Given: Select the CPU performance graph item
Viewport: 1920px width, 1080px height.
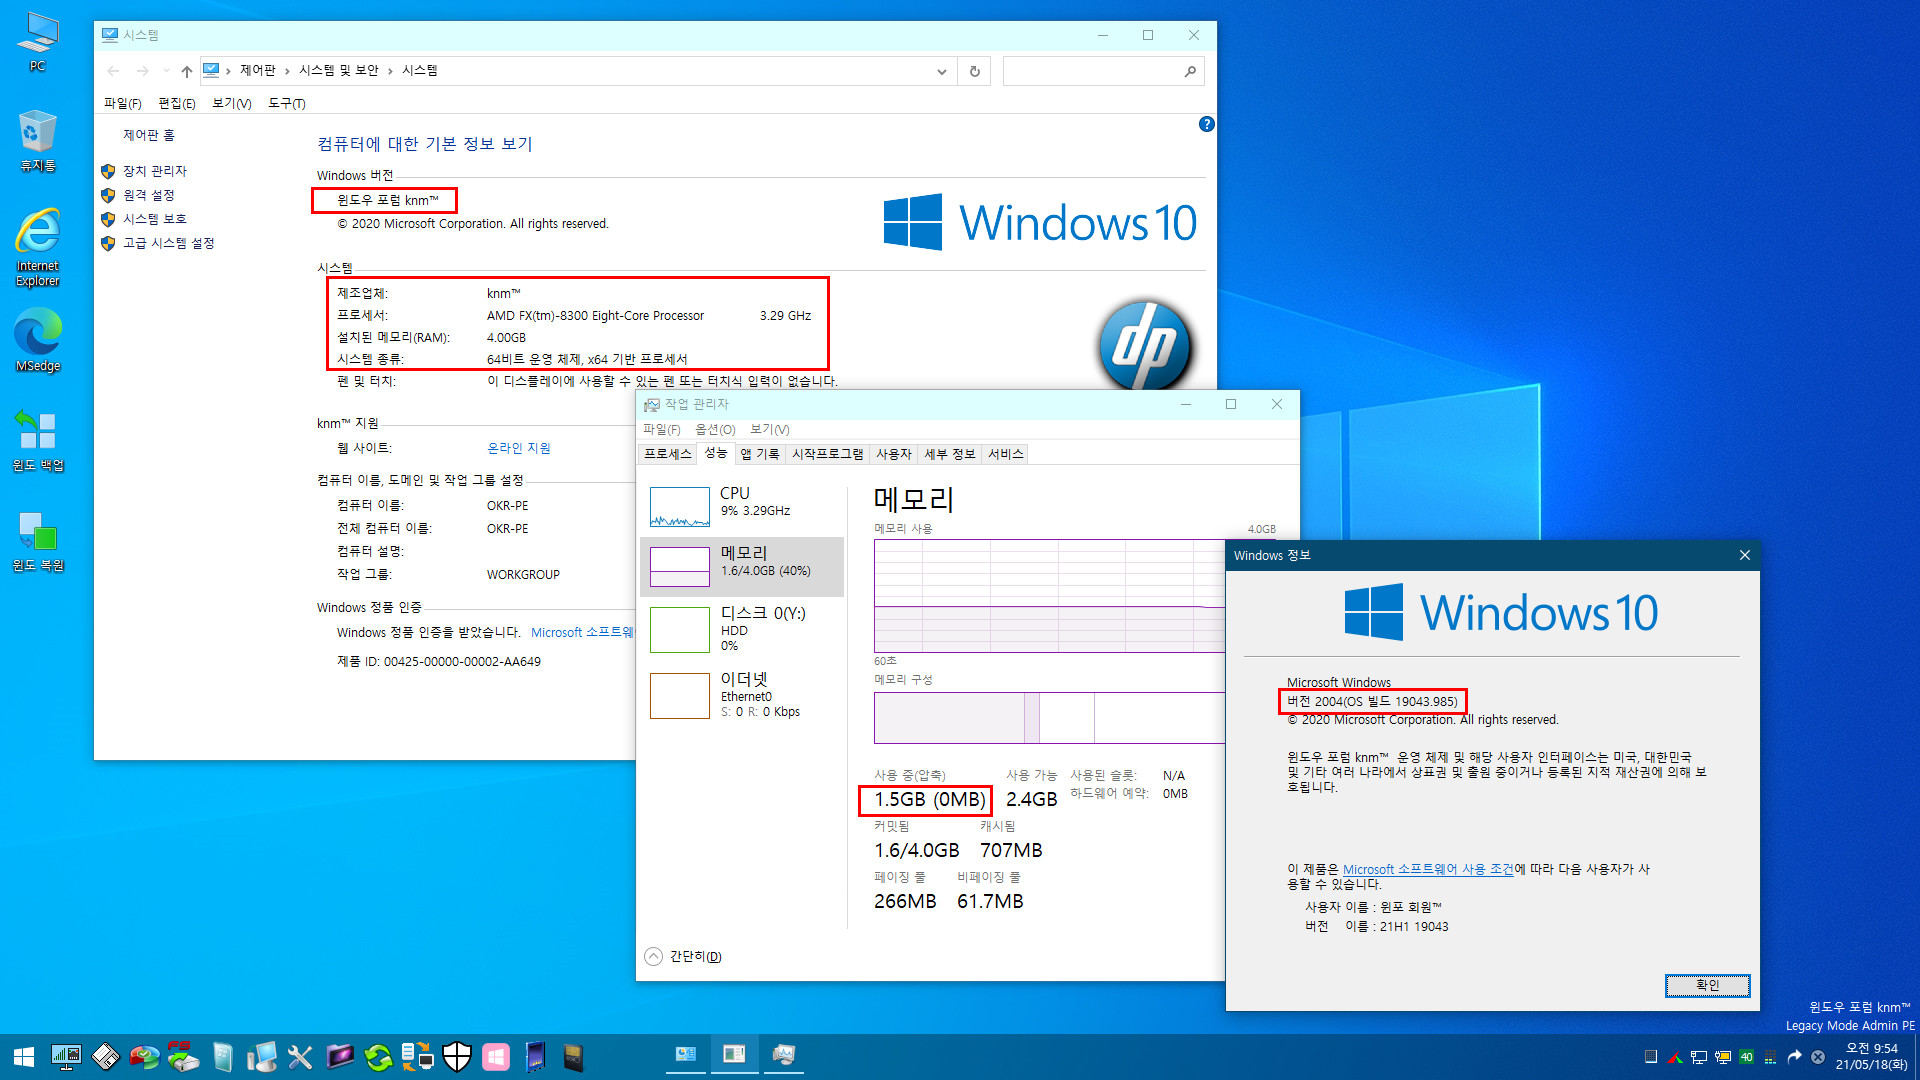Looking at the screenshot, I should (x=742, y=506).
